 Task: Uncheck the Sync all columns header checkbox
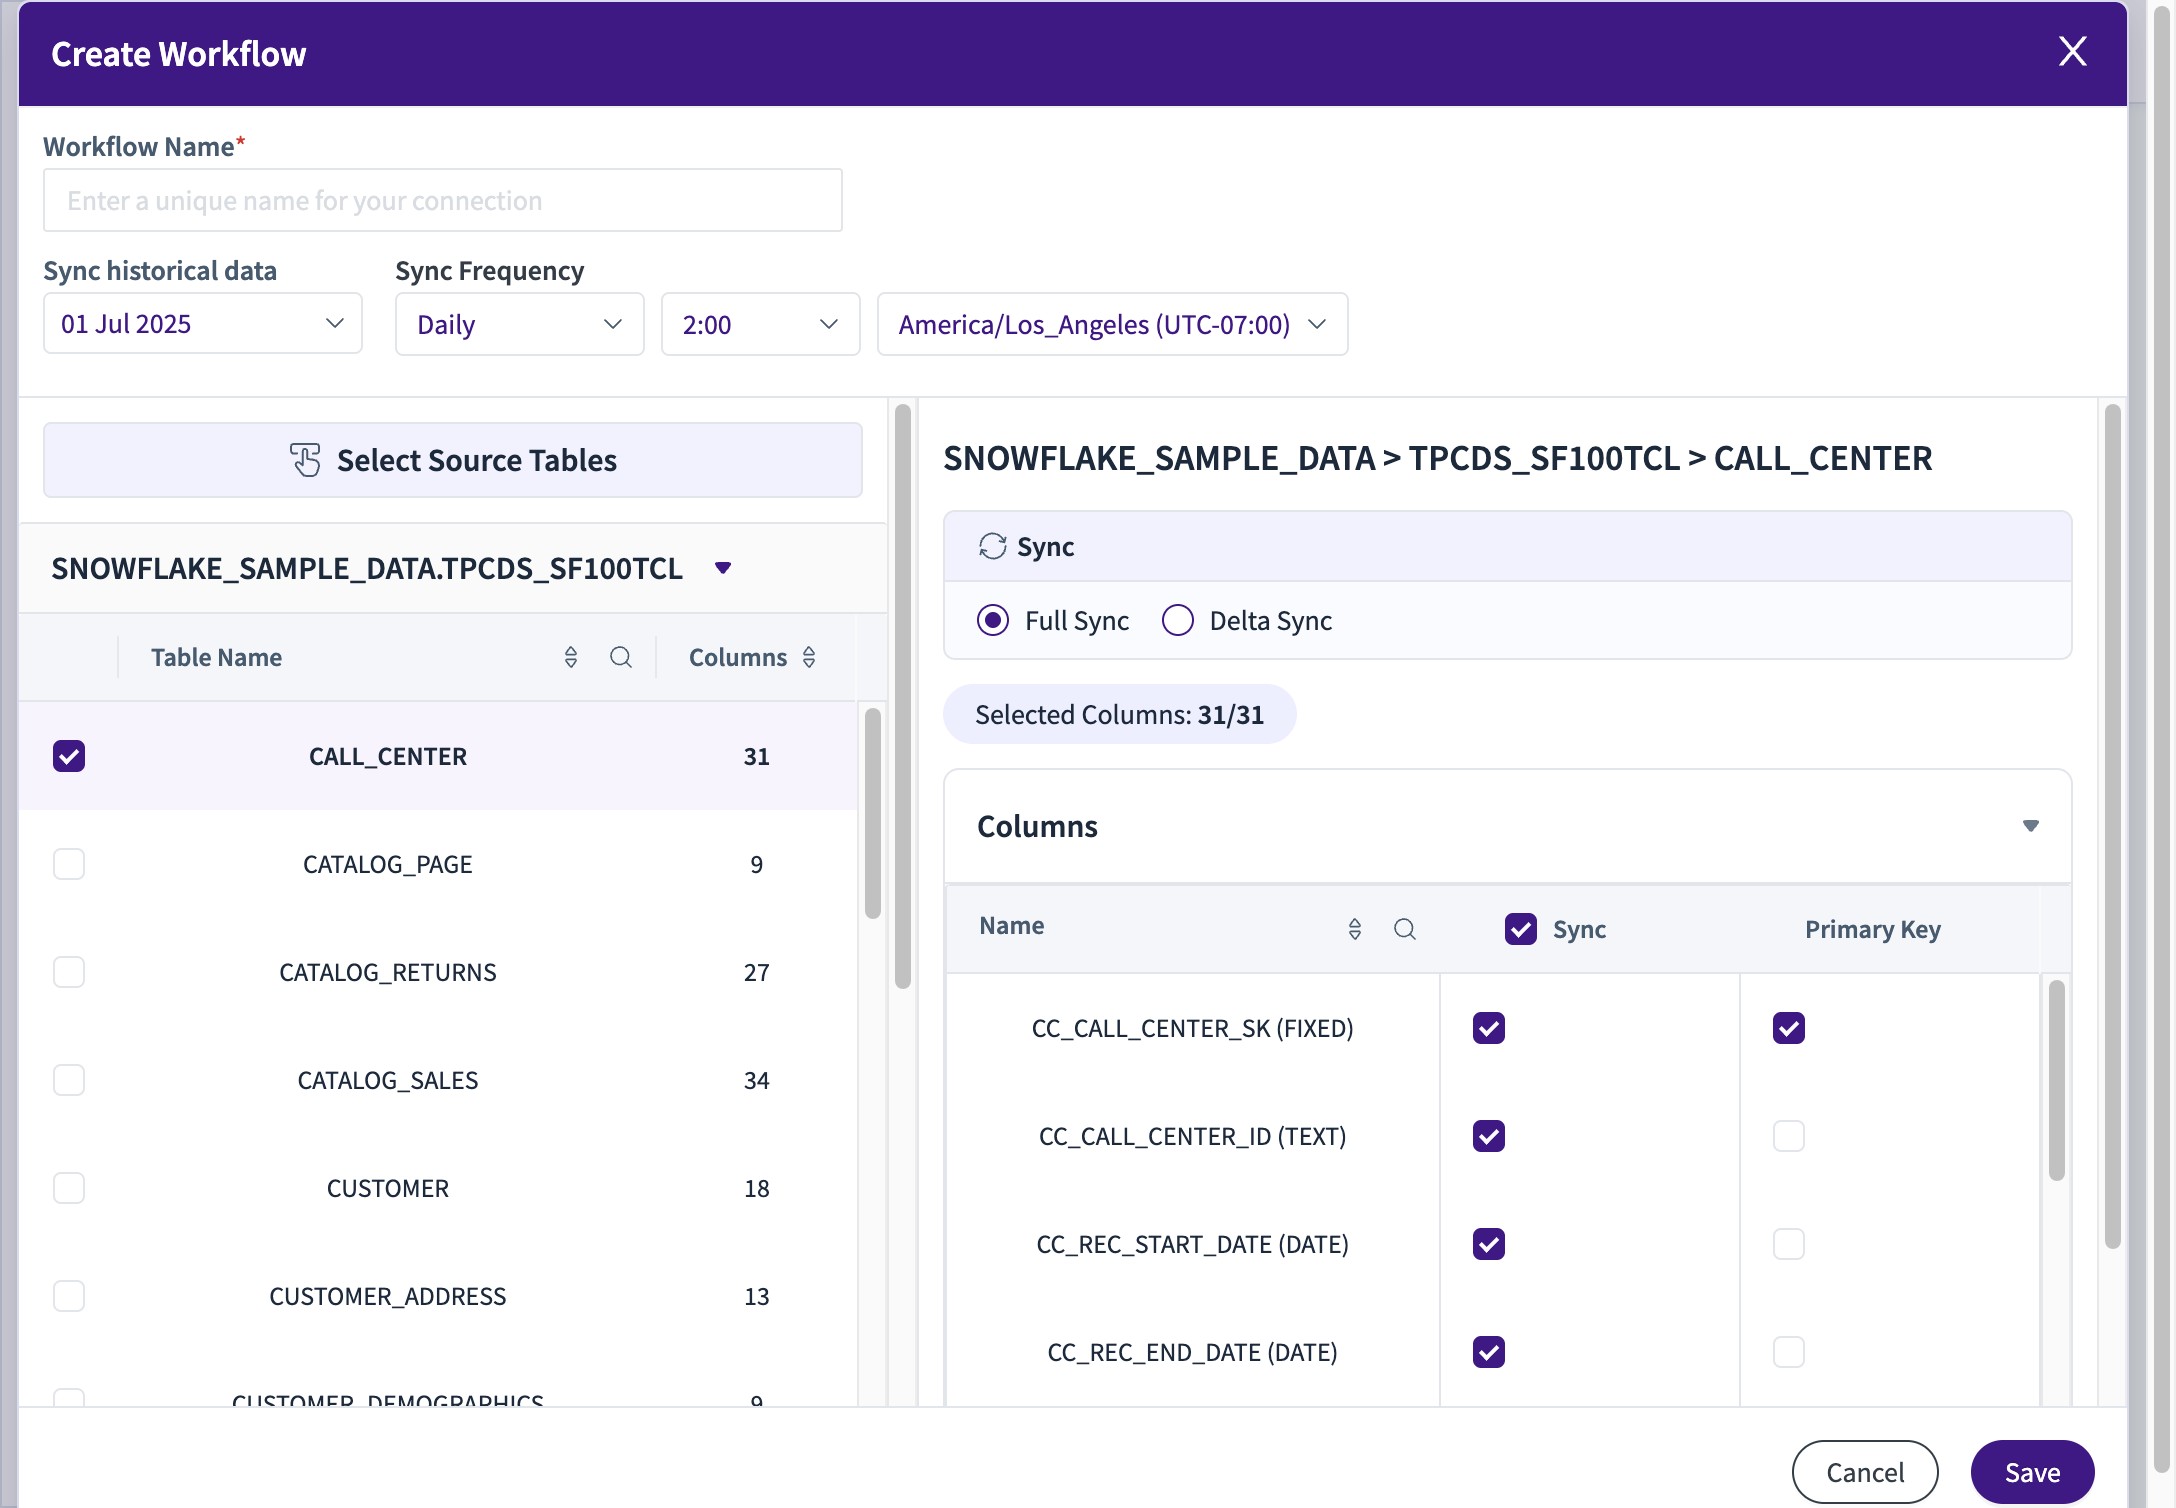point(1520,929)
